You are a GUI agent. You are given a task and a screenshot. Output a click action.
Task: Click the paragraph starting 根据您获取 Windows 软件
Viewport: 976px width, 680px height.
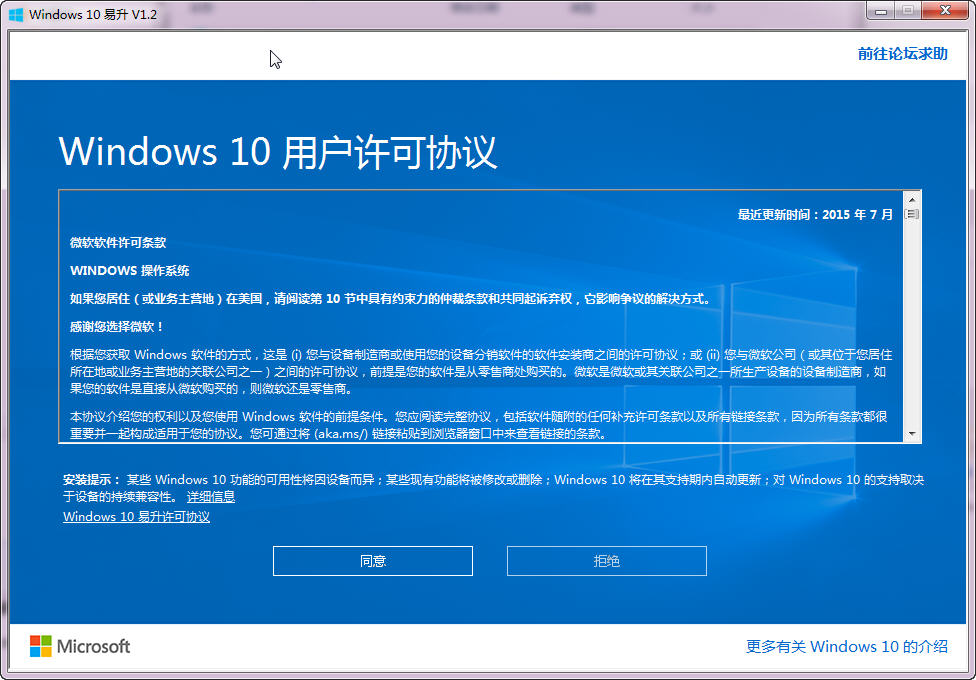(x=481, y=372)
